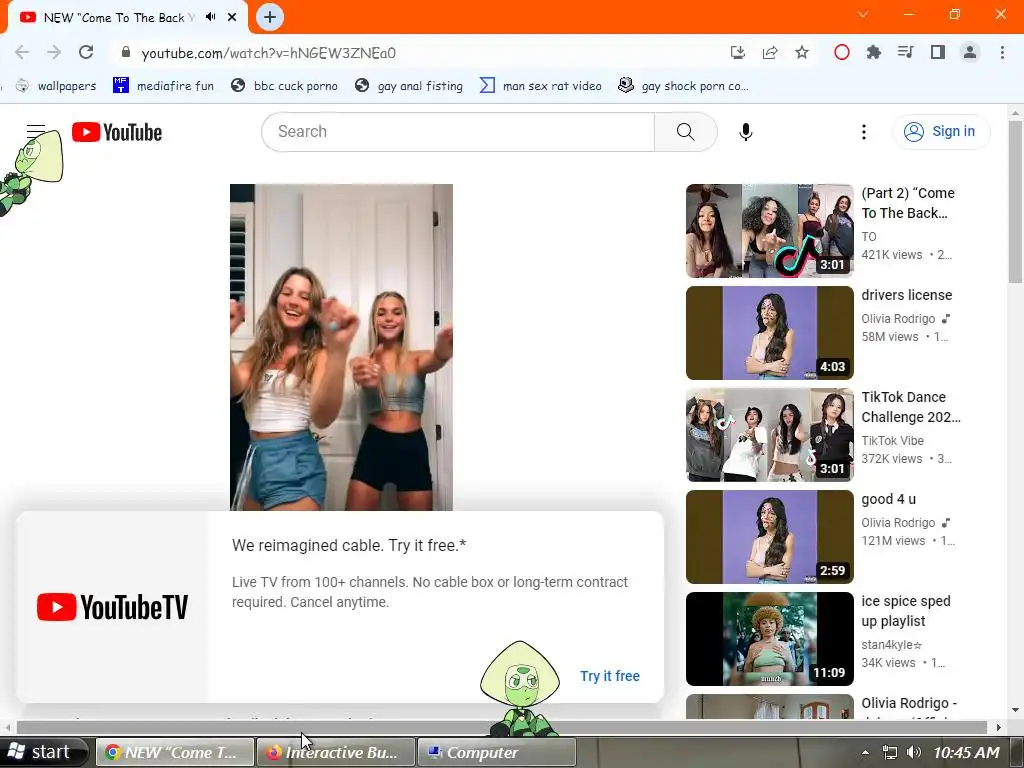Reload the page

coord(86,53)
